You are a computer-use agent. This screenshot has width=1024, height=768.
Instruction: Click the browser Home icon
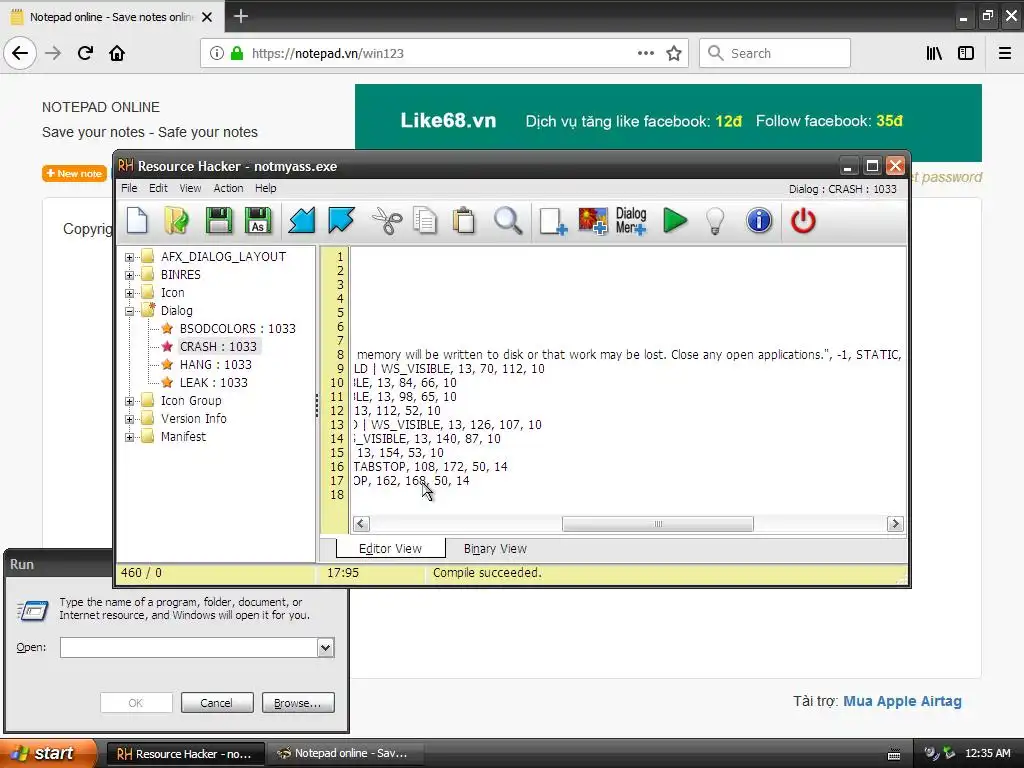click(x=117, y=53)
